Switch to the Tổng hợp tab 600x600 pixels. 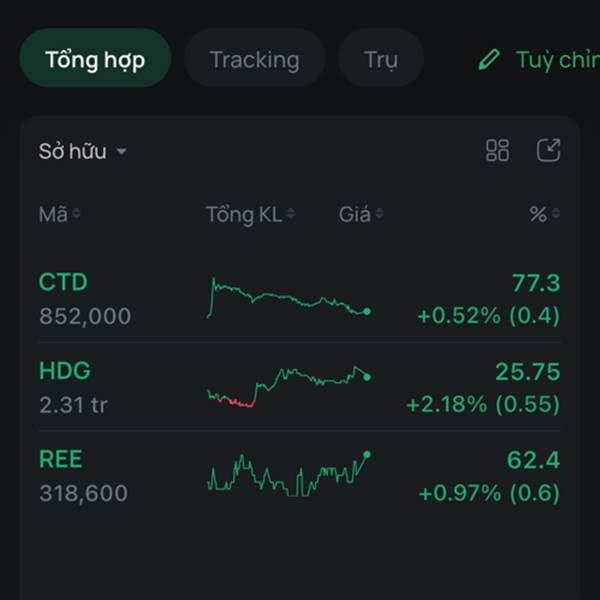tap(95, 60)
